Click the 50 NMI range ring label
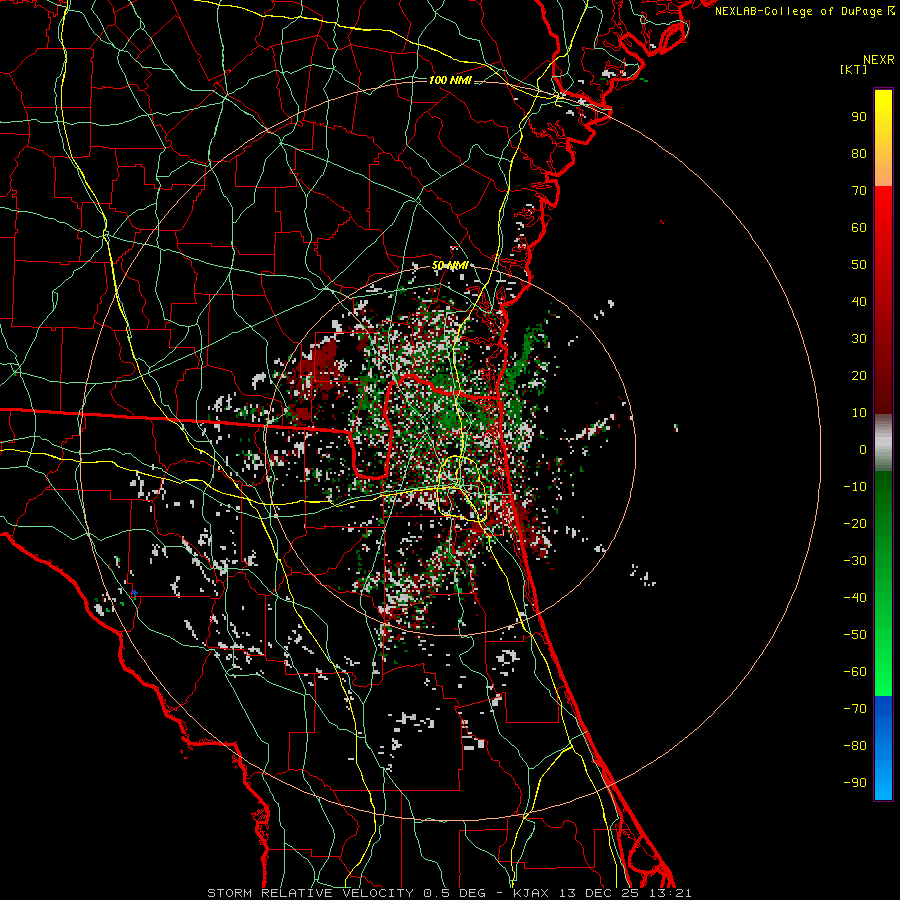The height and width of the screenshot is (900, 900). click(450, 265)
